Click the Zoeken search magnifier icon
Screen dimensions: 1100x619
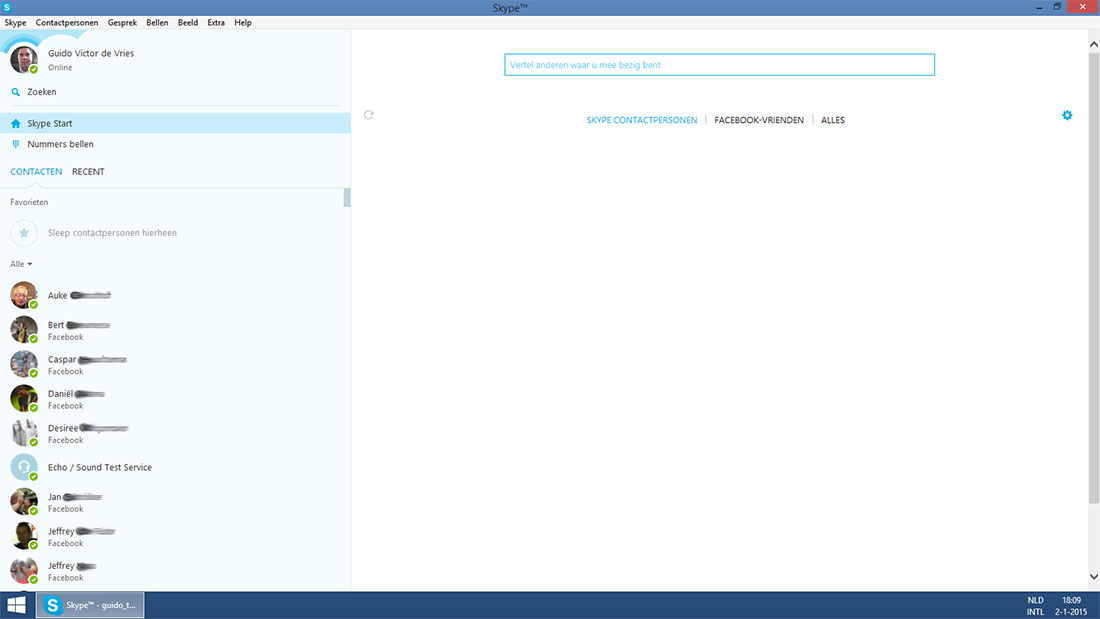coord(15,92)
